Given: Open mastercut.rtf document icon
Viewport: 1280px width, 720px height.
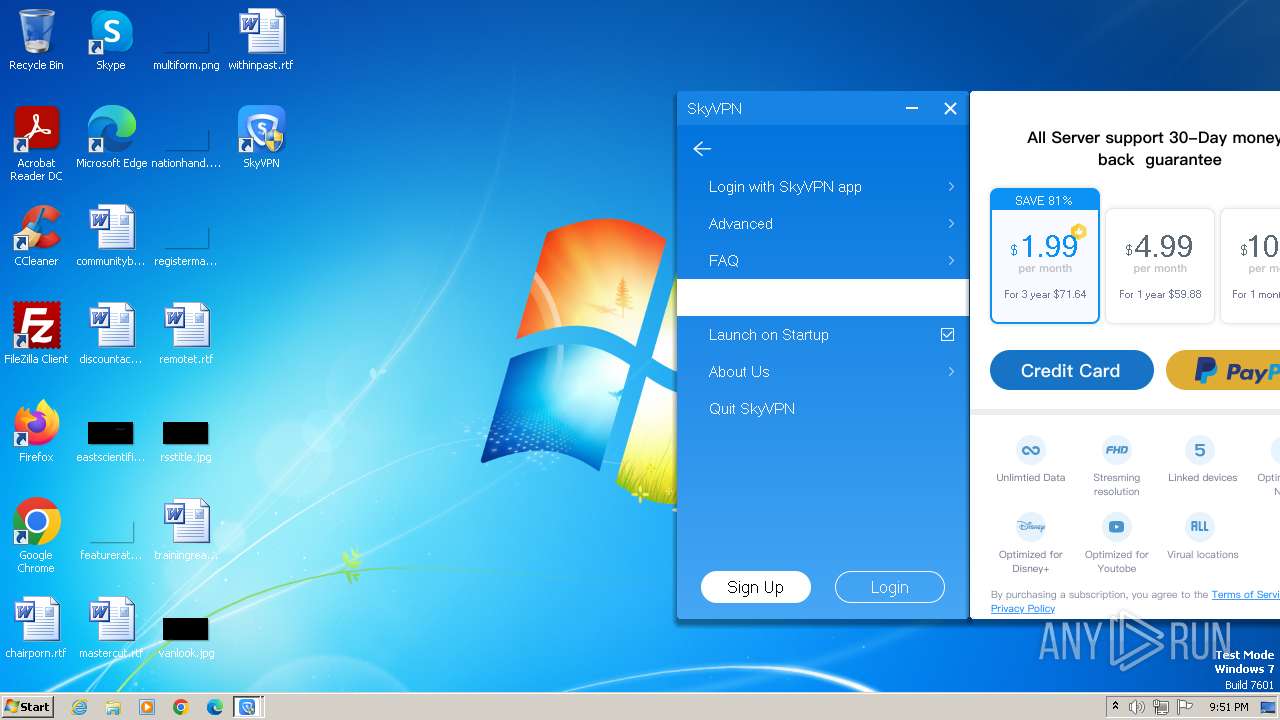Looking at the screenshot, I should pos(111,627).
